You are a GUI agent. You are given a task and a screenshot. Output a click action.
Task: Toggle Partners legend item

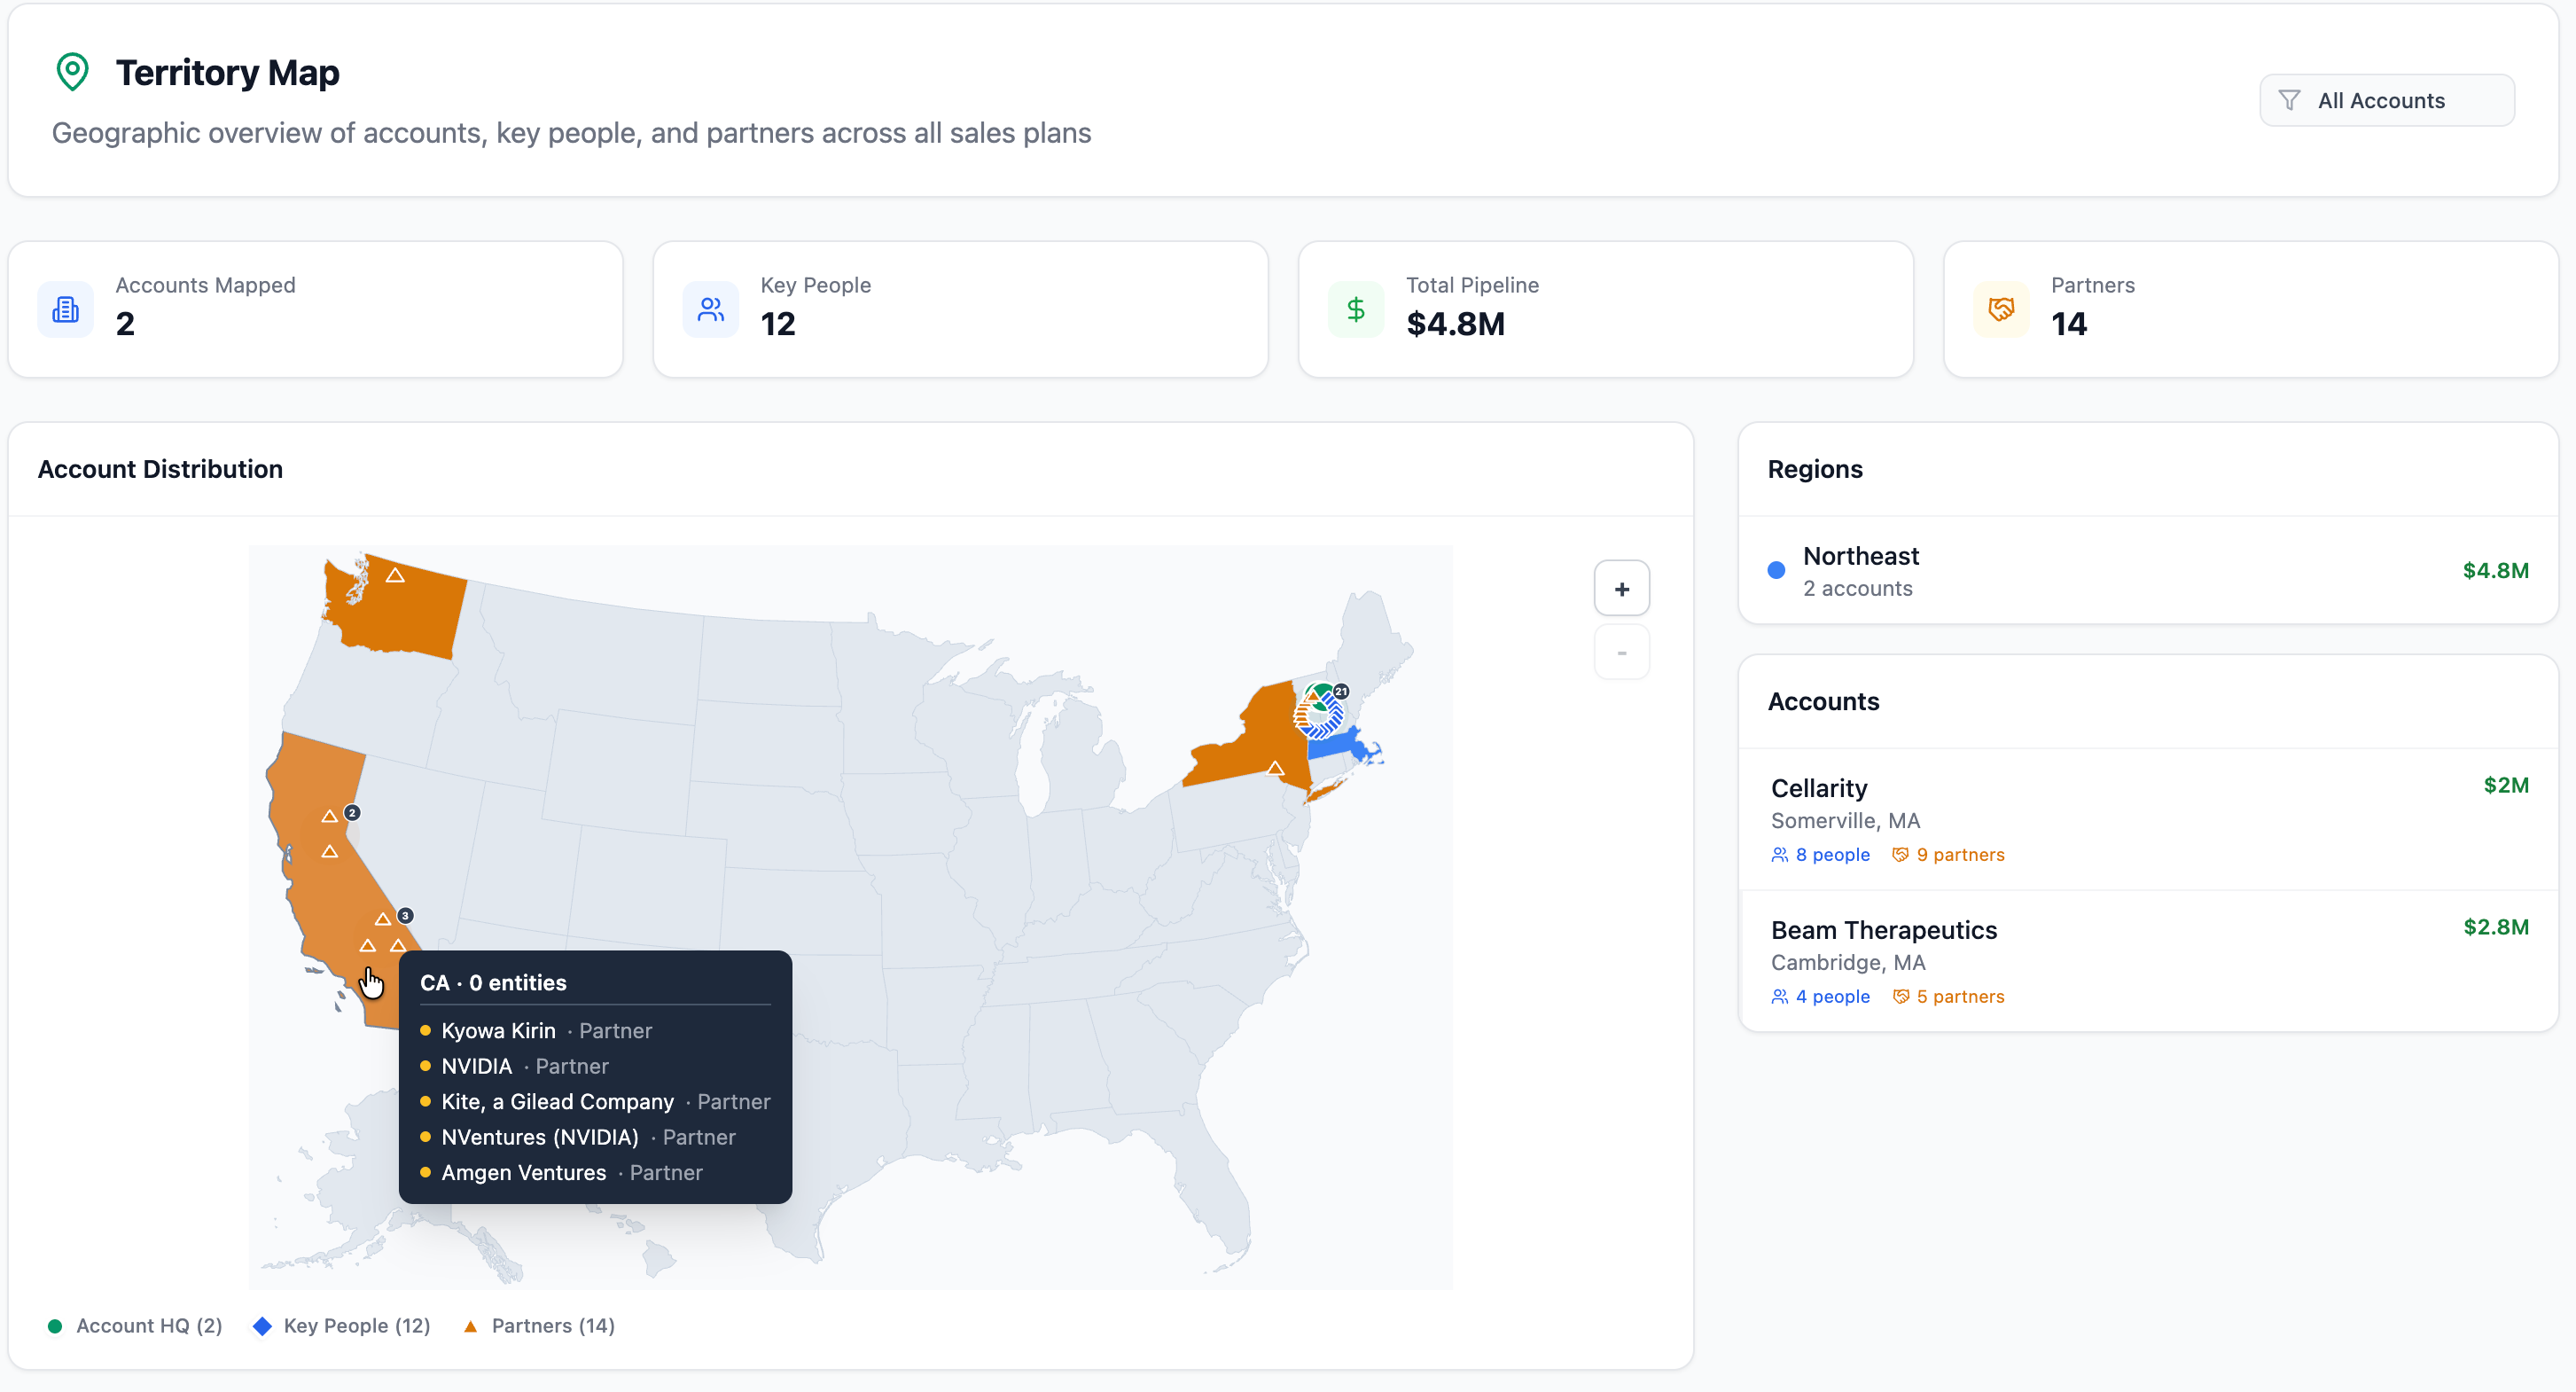pyautogui.click(x=540, y=1325)
